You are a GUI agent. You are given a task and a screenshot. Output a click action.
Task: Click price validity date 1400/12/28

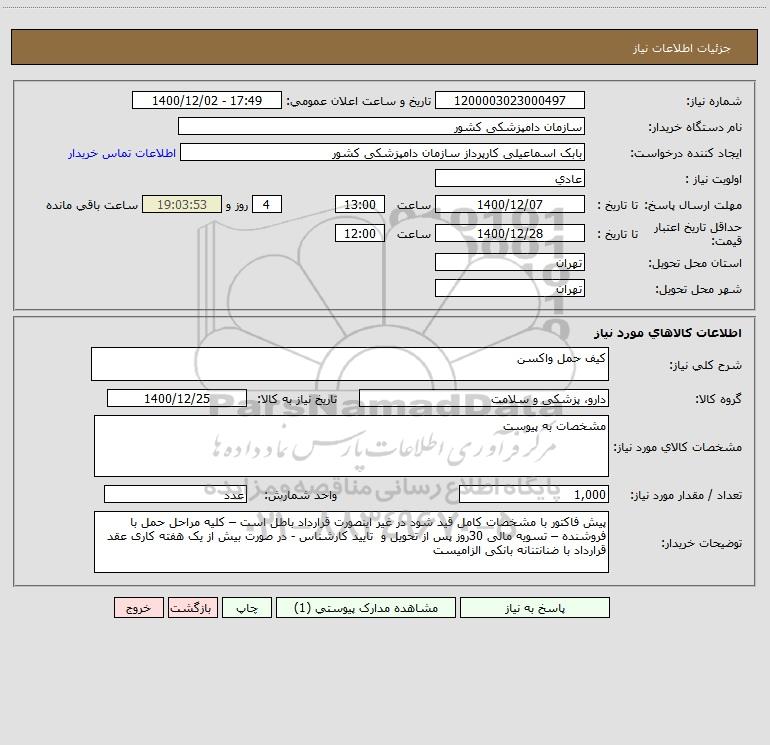click(510, 233)
